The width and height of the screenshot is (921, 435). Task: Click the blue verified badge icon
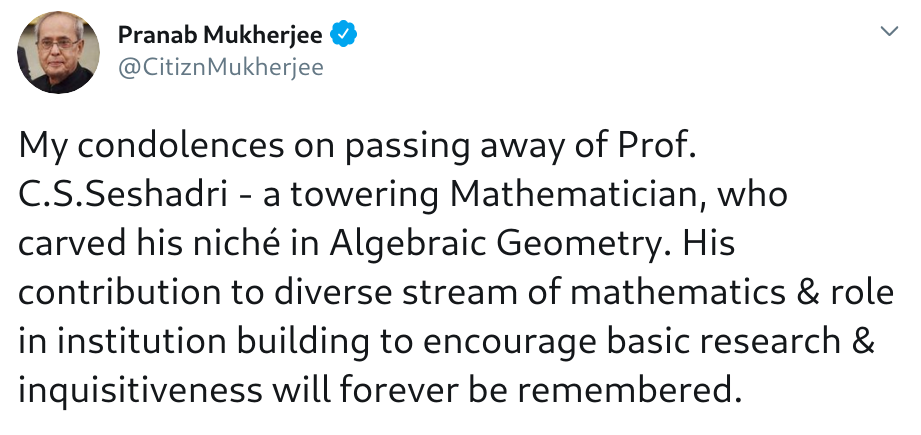pyautogui.click(x=344, y=35)
